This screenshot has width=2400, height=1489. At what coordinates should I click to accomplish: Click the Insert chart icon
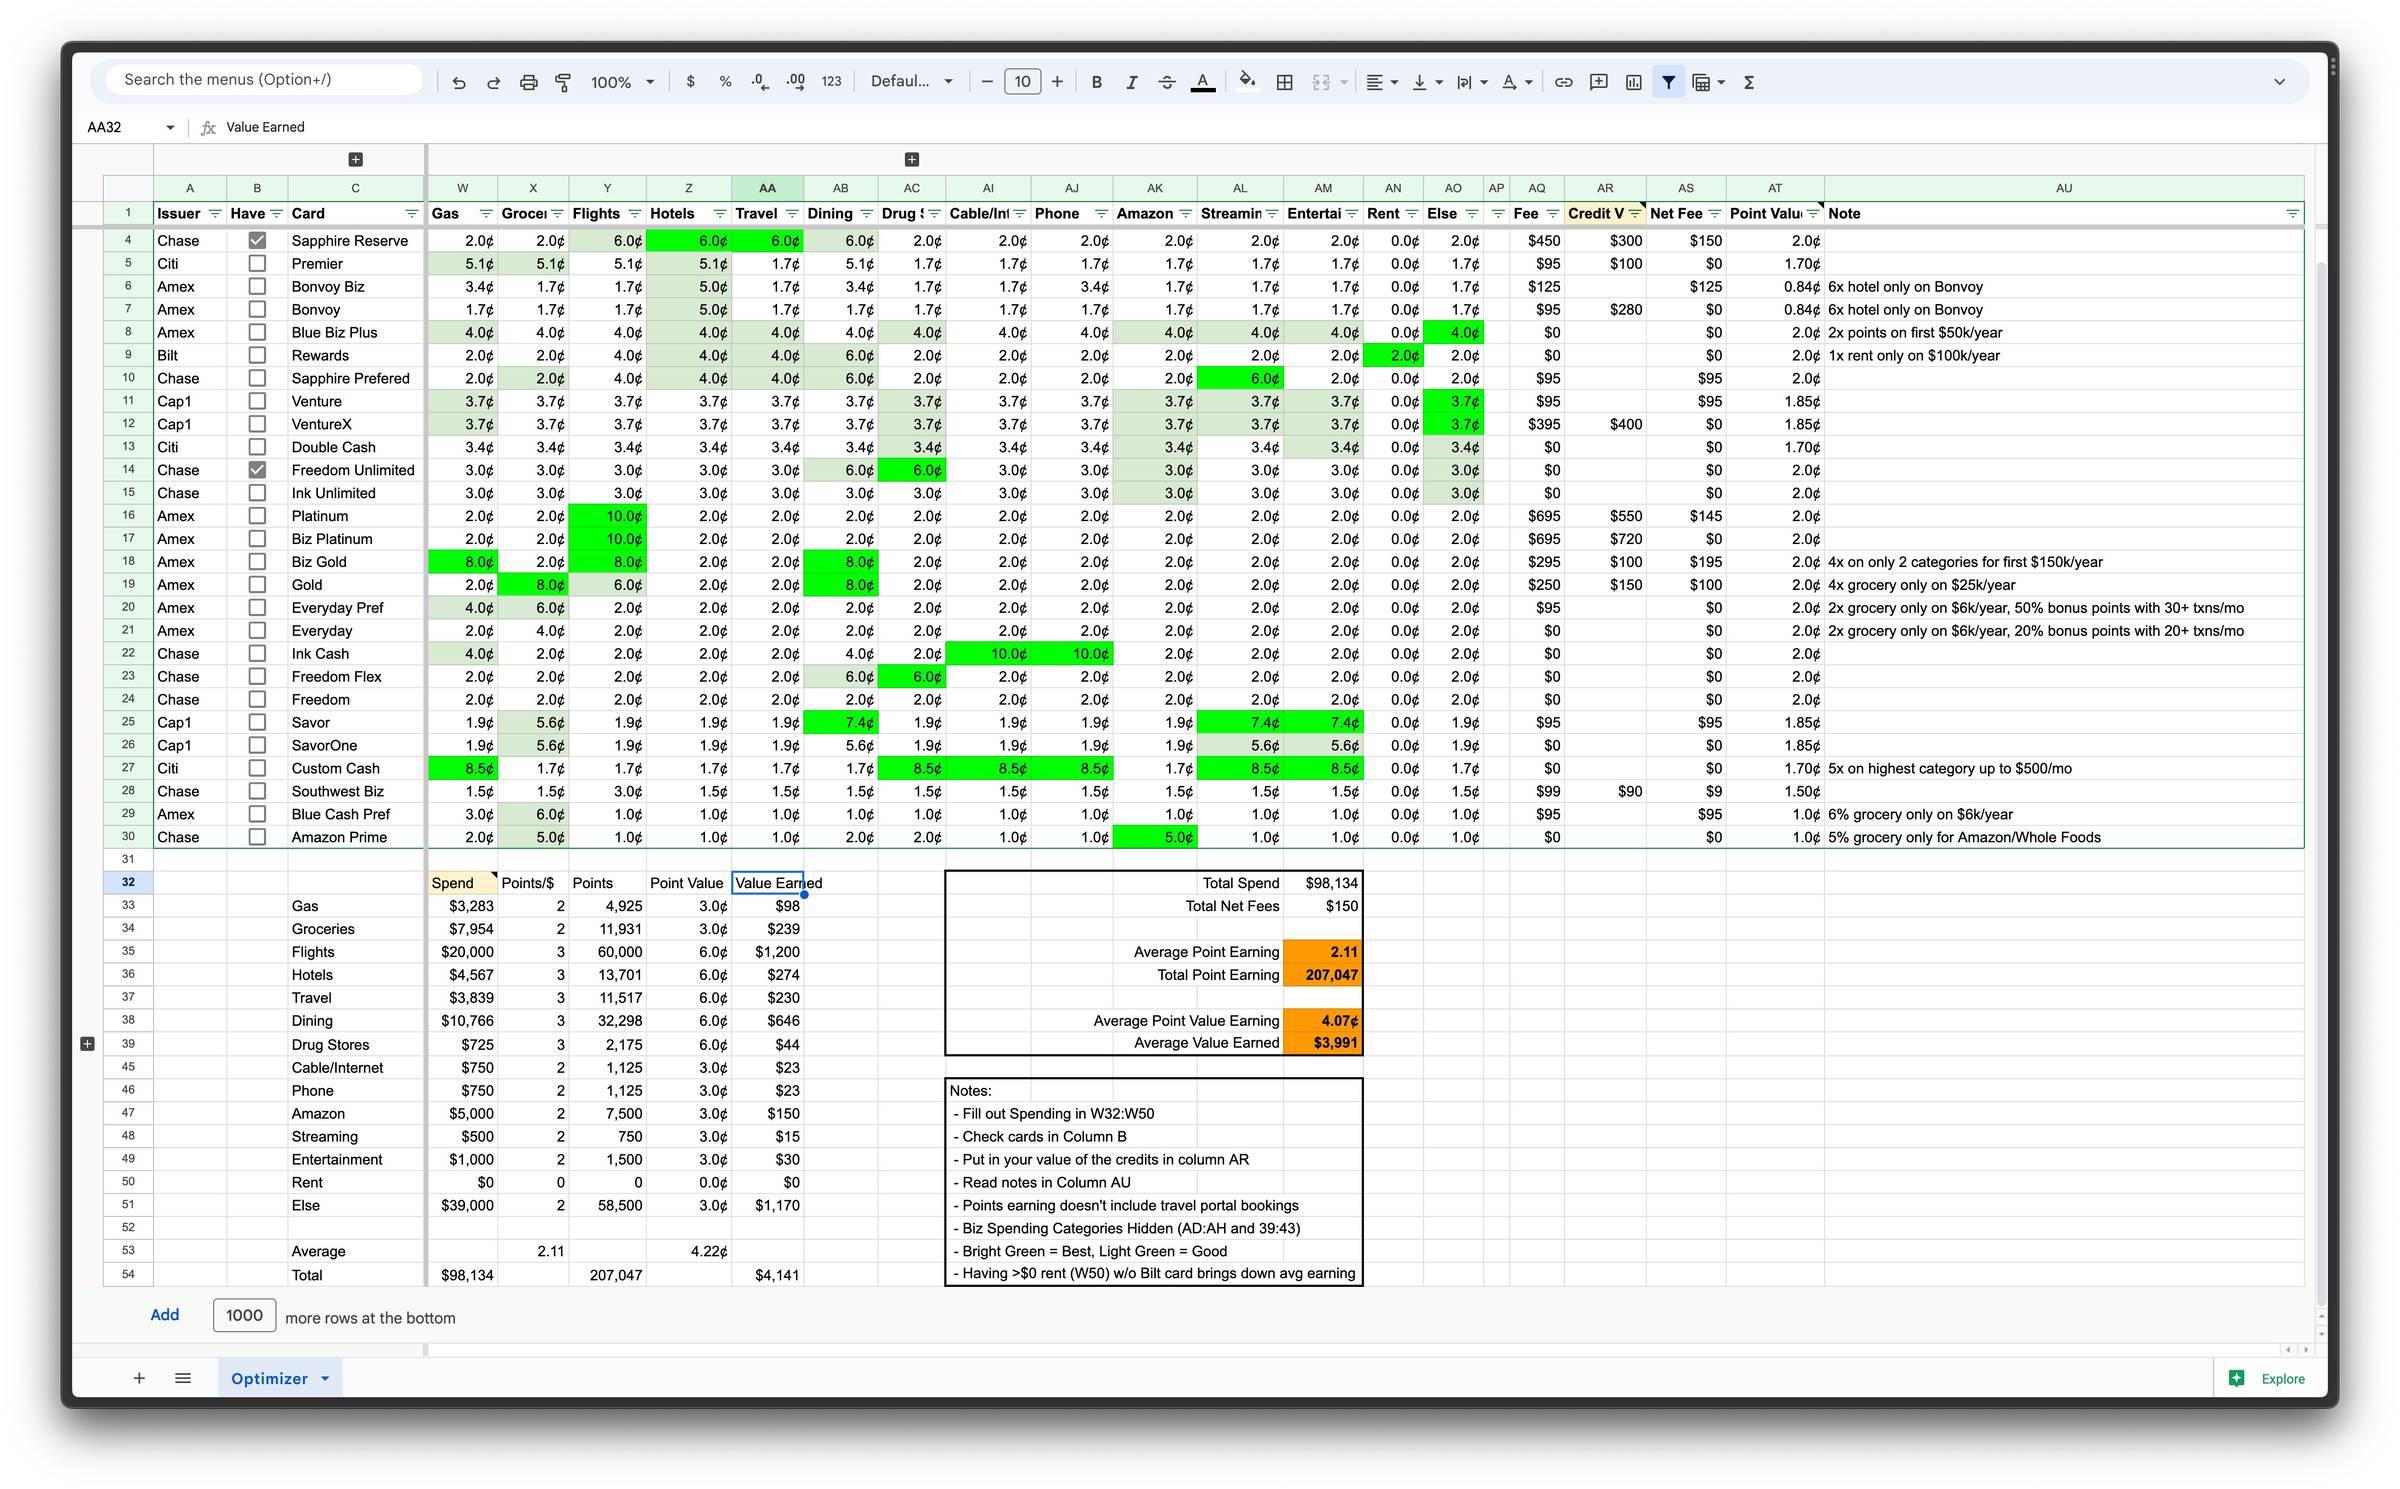pos(1633,82)
